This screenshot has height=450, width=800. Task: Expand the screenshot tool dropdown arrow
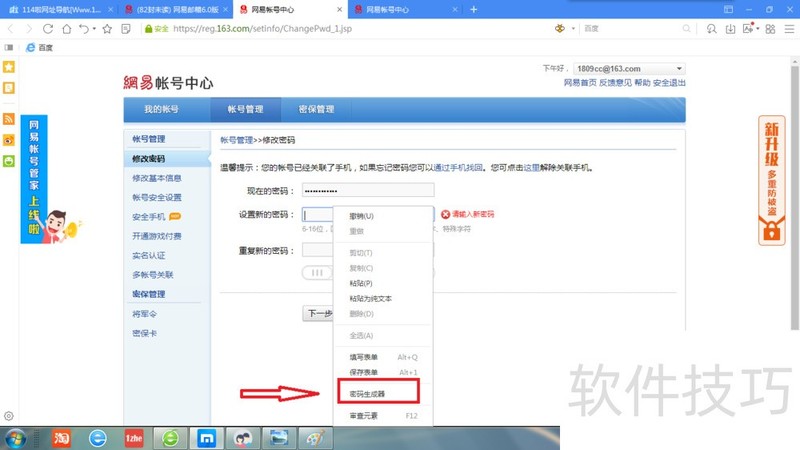(758, 29)
